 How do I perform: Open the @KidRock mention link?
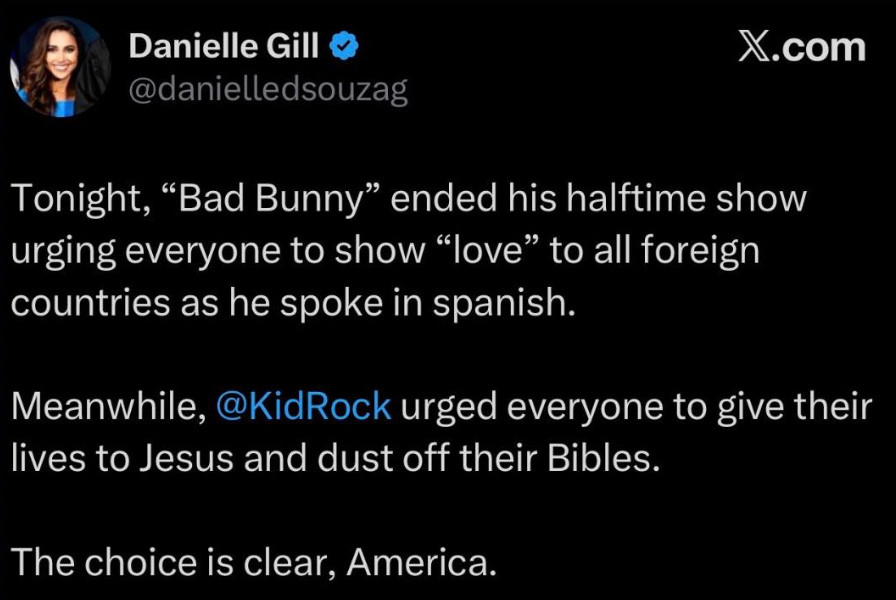coord(303,409)
